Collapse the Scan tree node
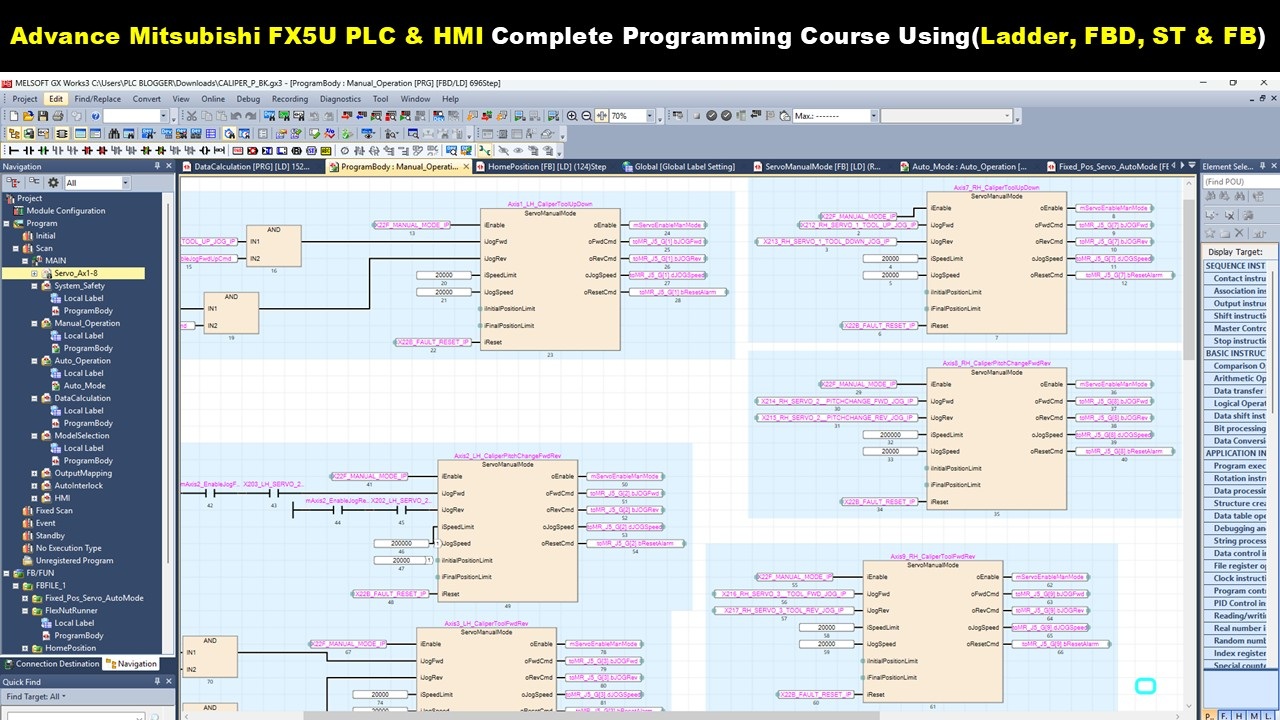Image resolution: width=1280 pixels, height=720 pixels. coord(16,249)
